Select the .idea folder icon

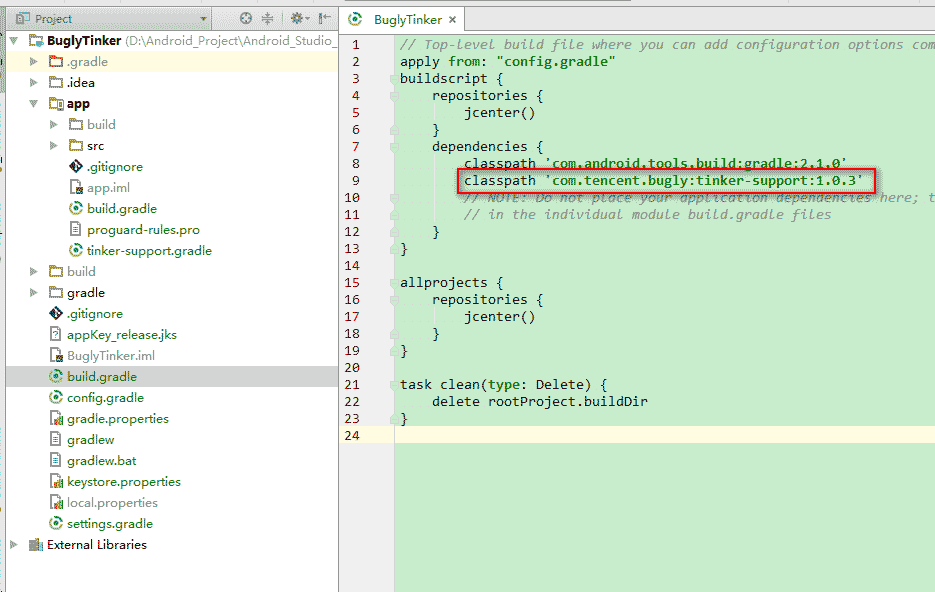(x=56, y=82)
